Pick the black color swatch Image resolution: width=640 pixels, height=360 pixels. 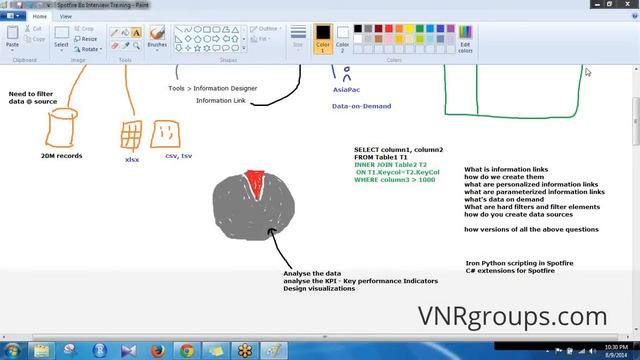tap(358, 28)
